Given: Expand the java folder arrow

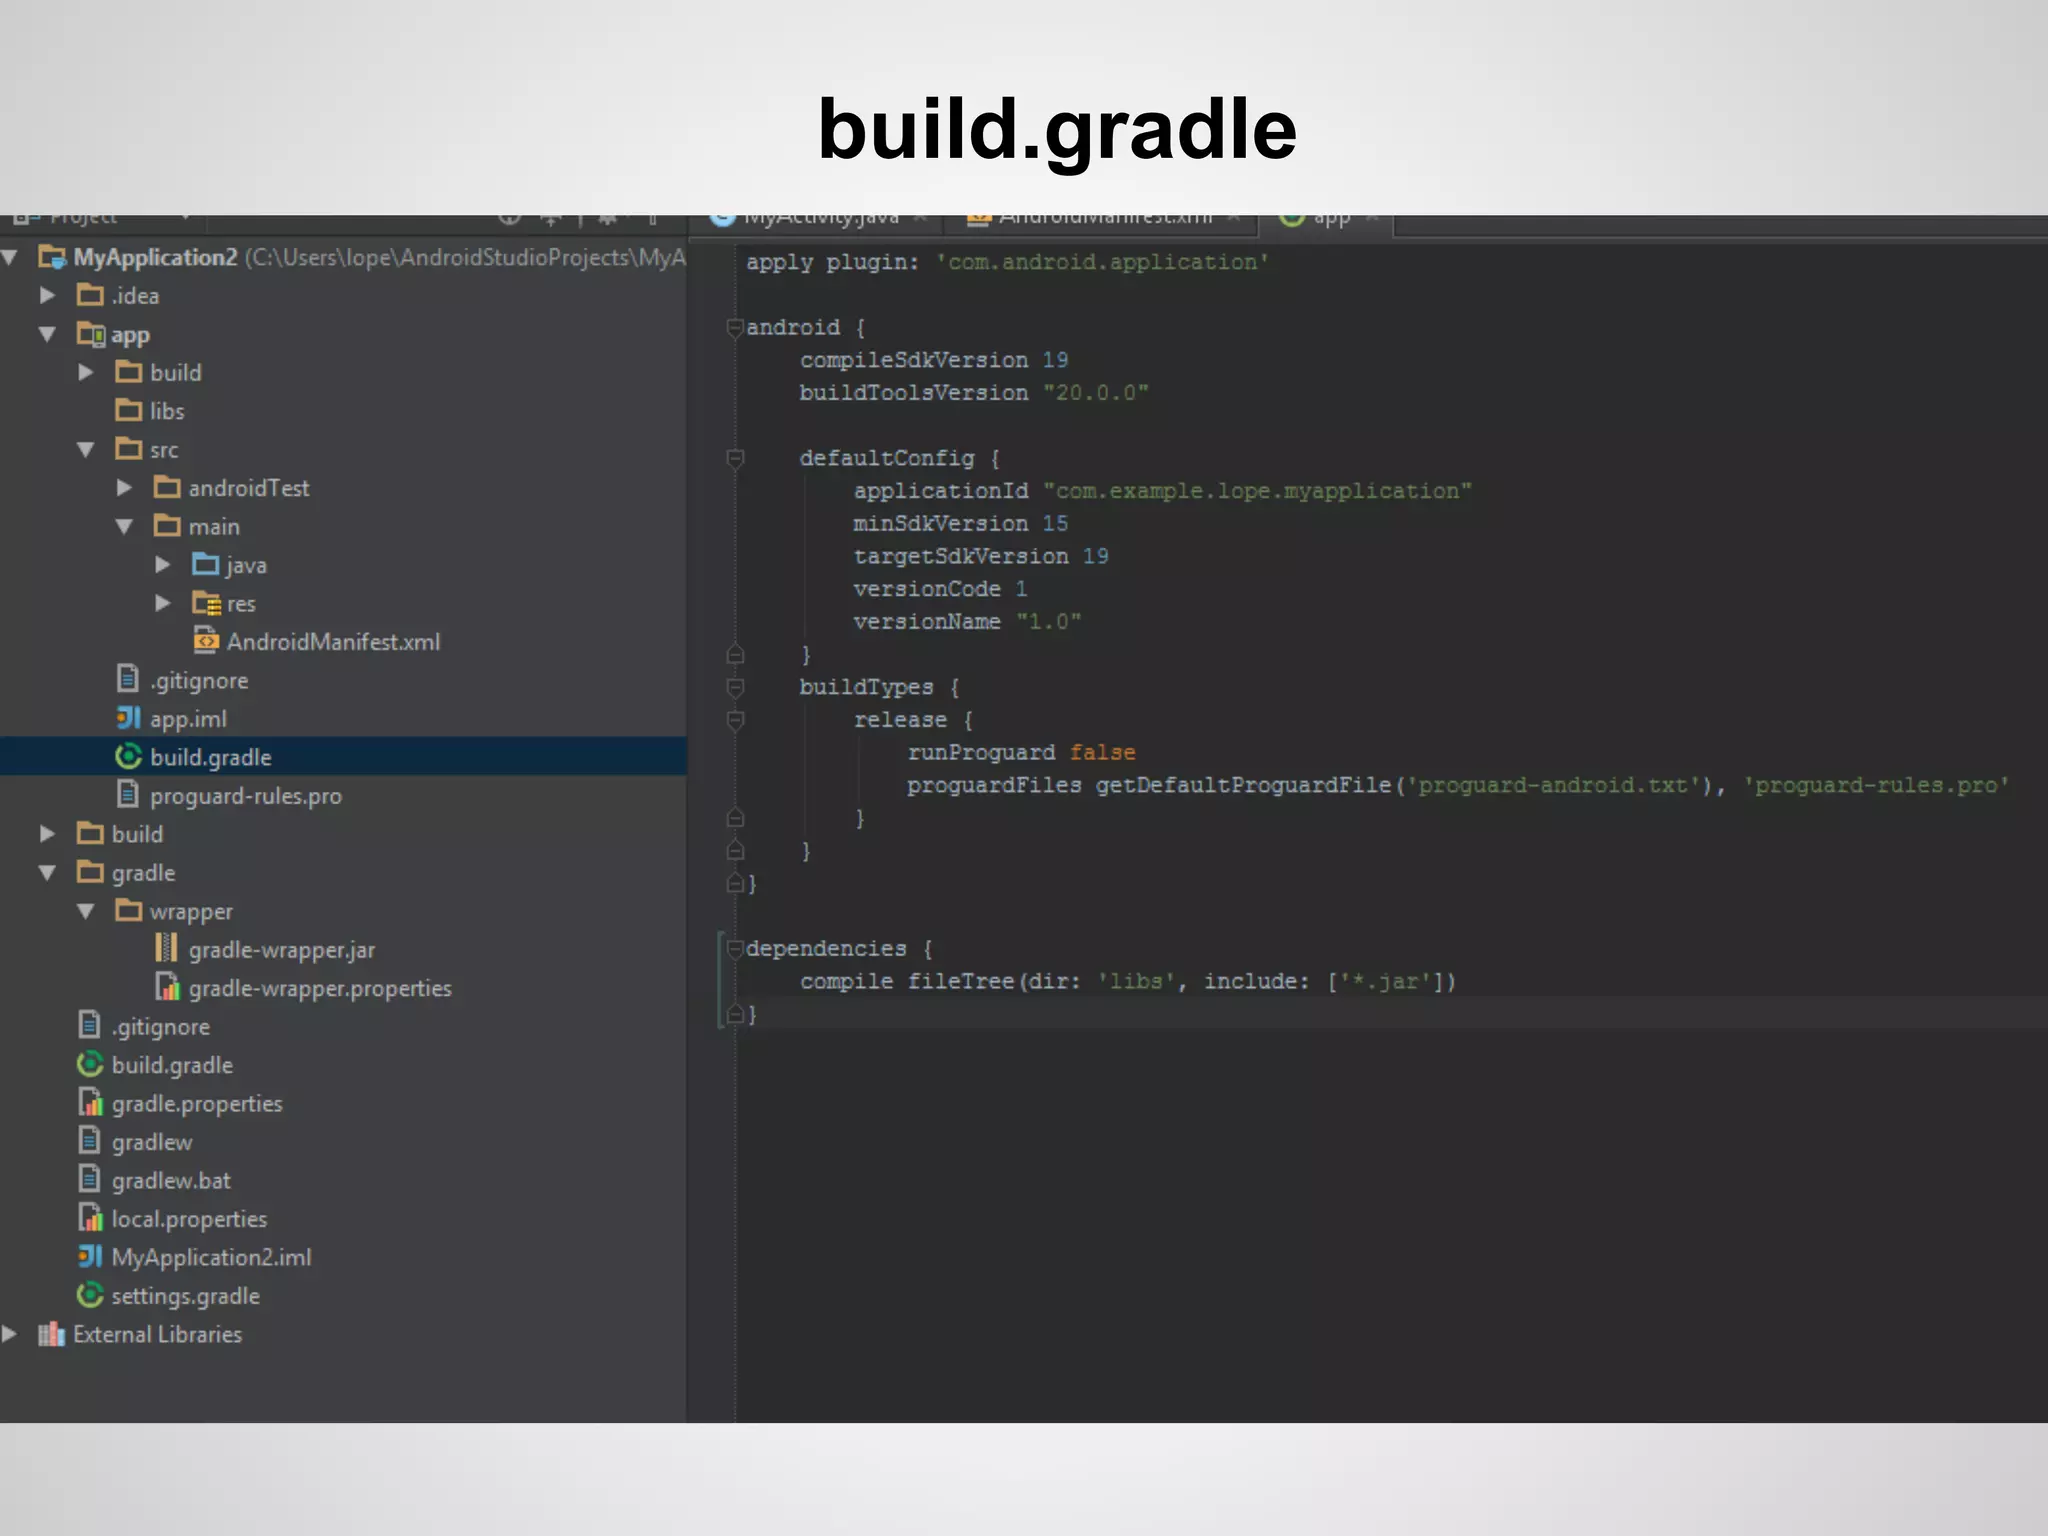Looking at the screenshot, I should [163, 564].
